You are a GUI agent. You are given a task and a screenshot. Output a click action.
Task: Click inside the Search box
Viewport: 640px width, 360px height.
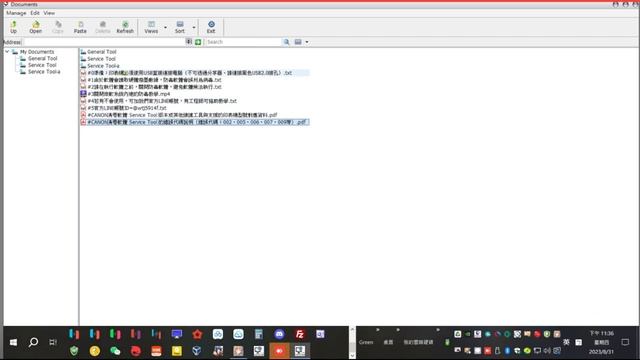243,42
